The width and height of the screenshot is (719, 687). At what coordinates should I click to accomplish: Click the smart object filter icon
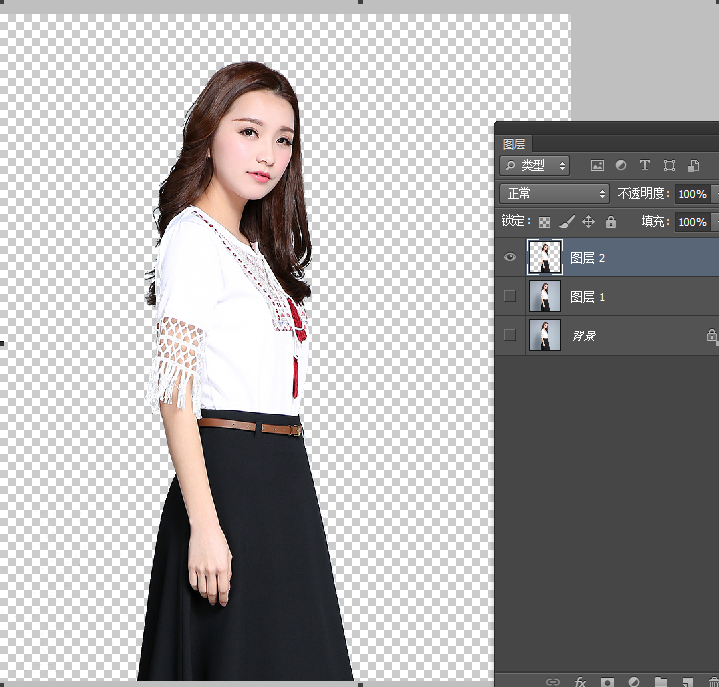pos(693,166)
